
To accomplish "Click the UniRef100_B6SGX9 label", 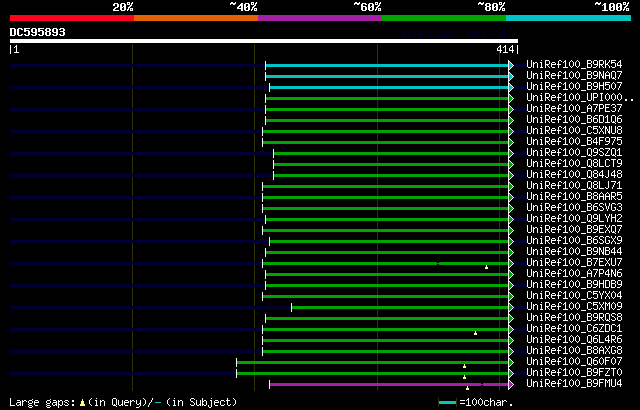I will (x=574, y=241).
